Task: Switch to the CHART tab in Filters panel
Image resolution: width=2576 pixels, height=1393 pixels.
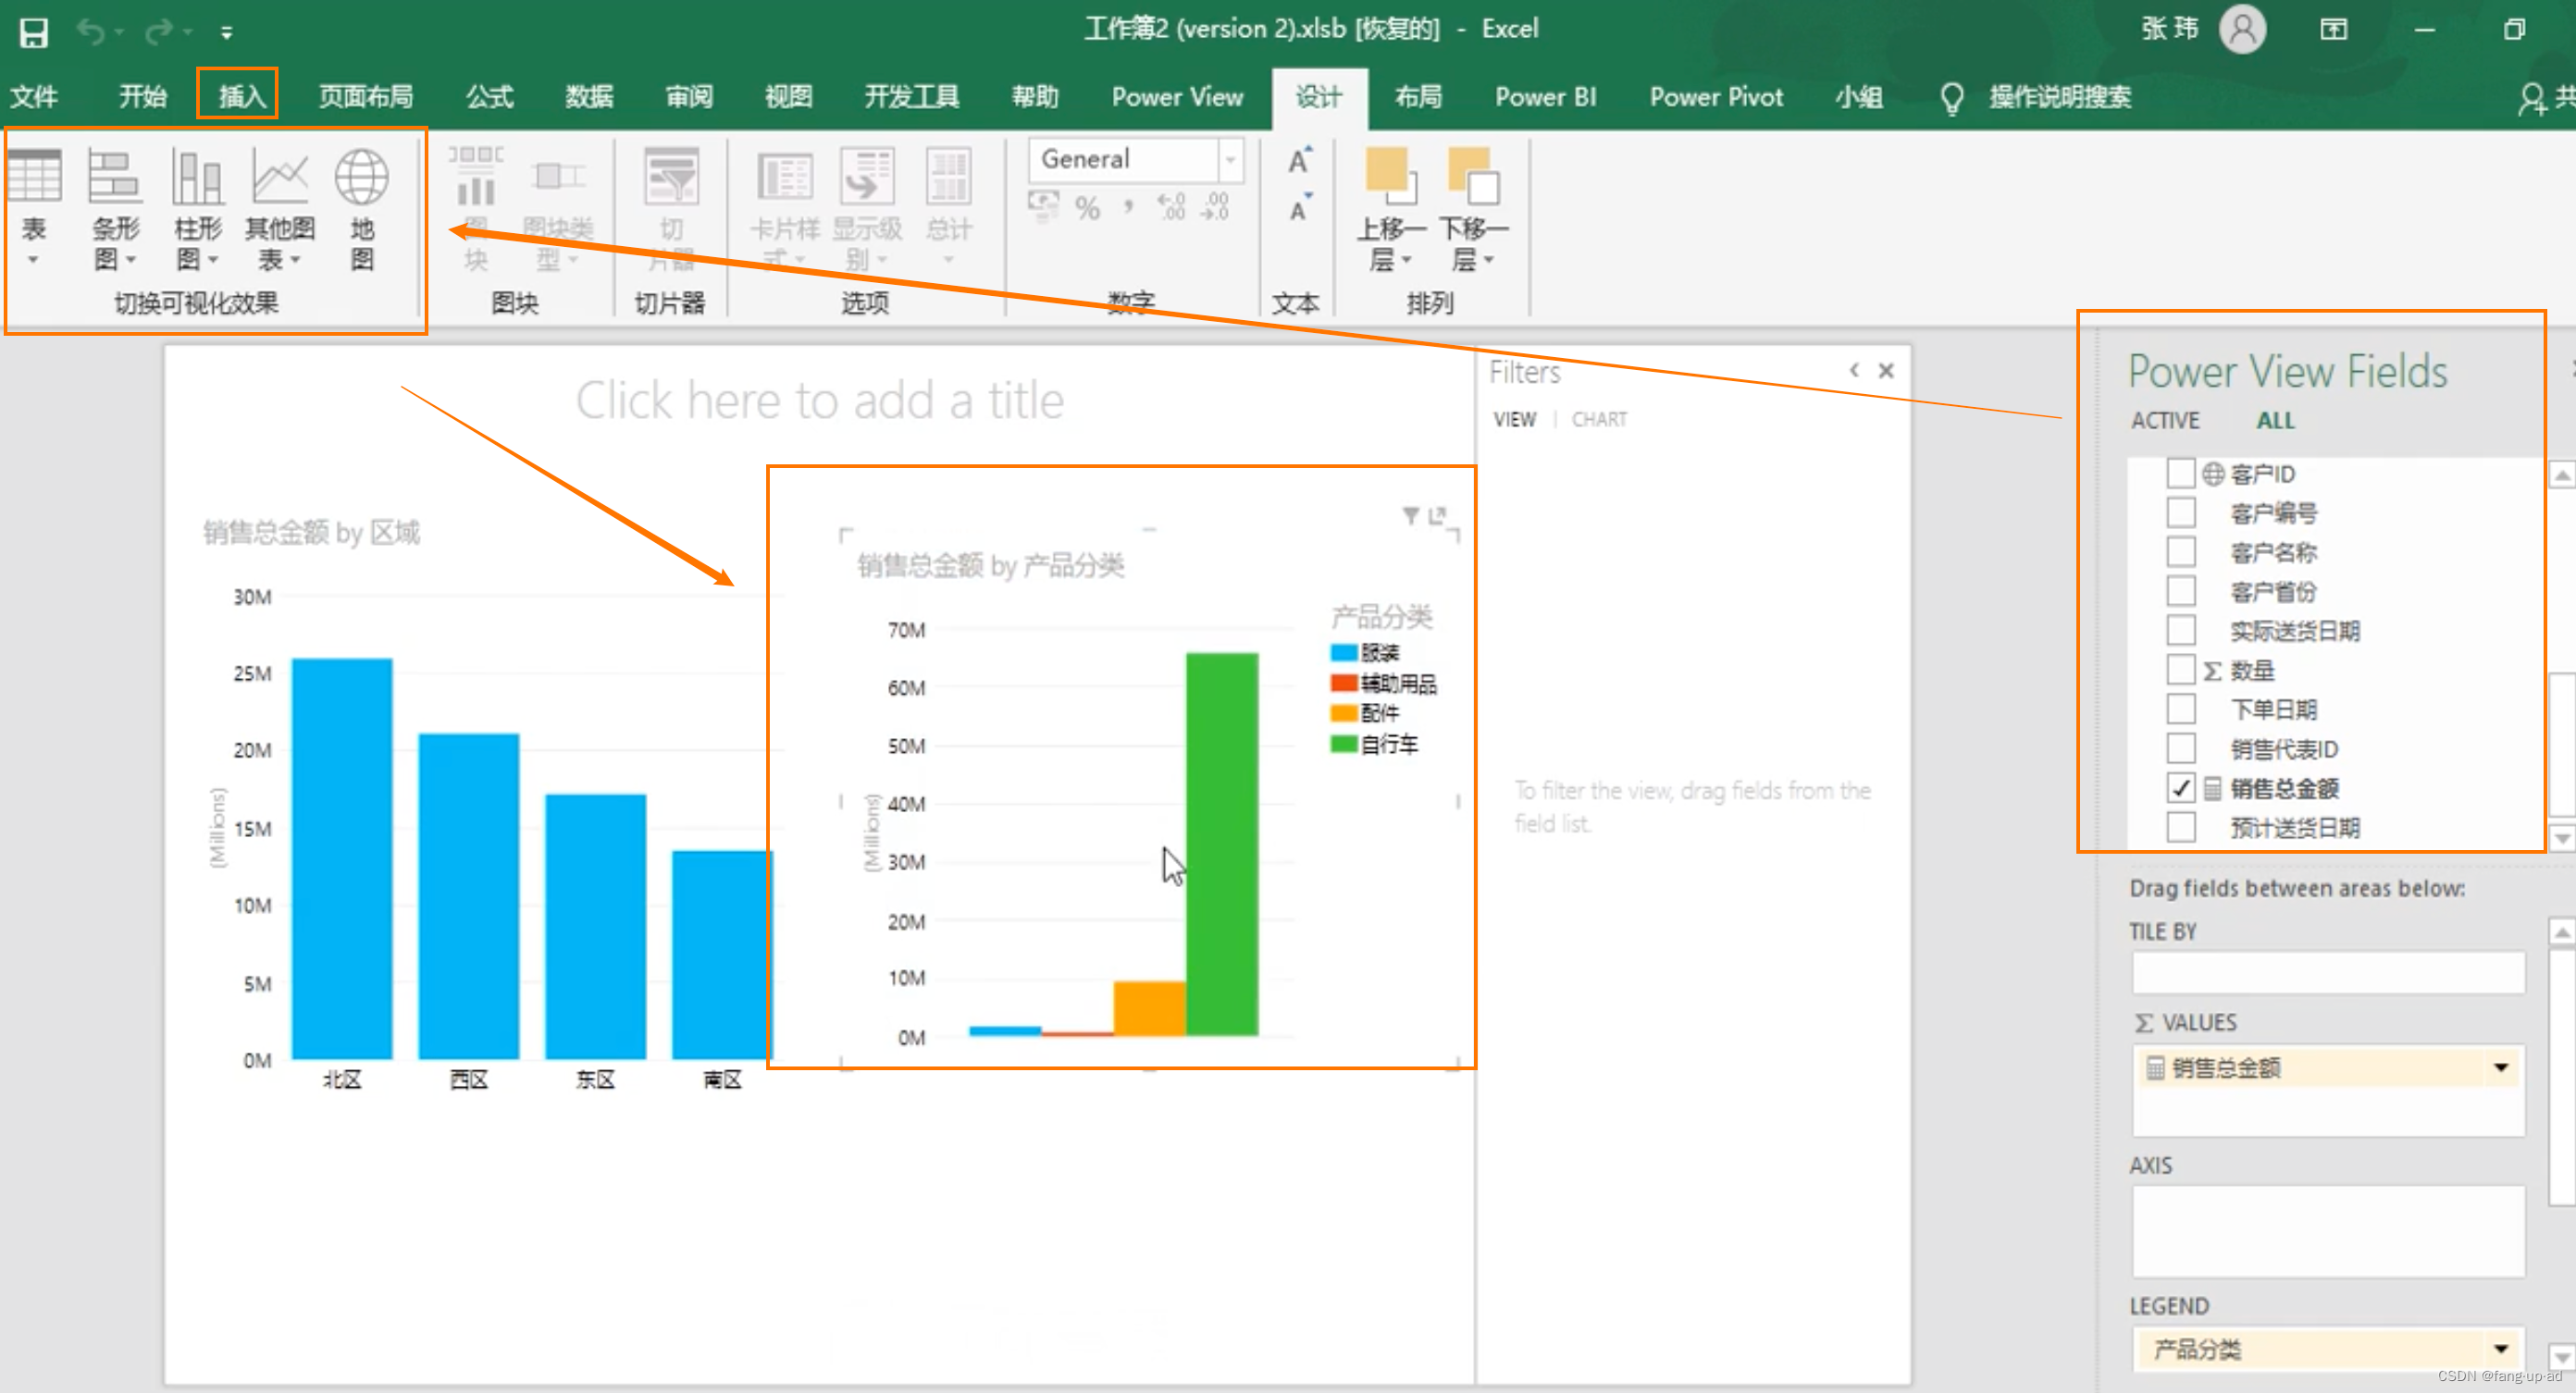Action: click(x=1598, y=419)
